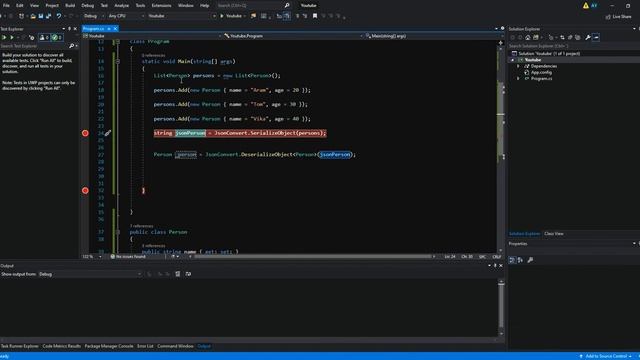Open the Extensions menu
Image resolution: width=640 pixels, height=360 pixels.
pyautogui.click(x=161, y=5)
